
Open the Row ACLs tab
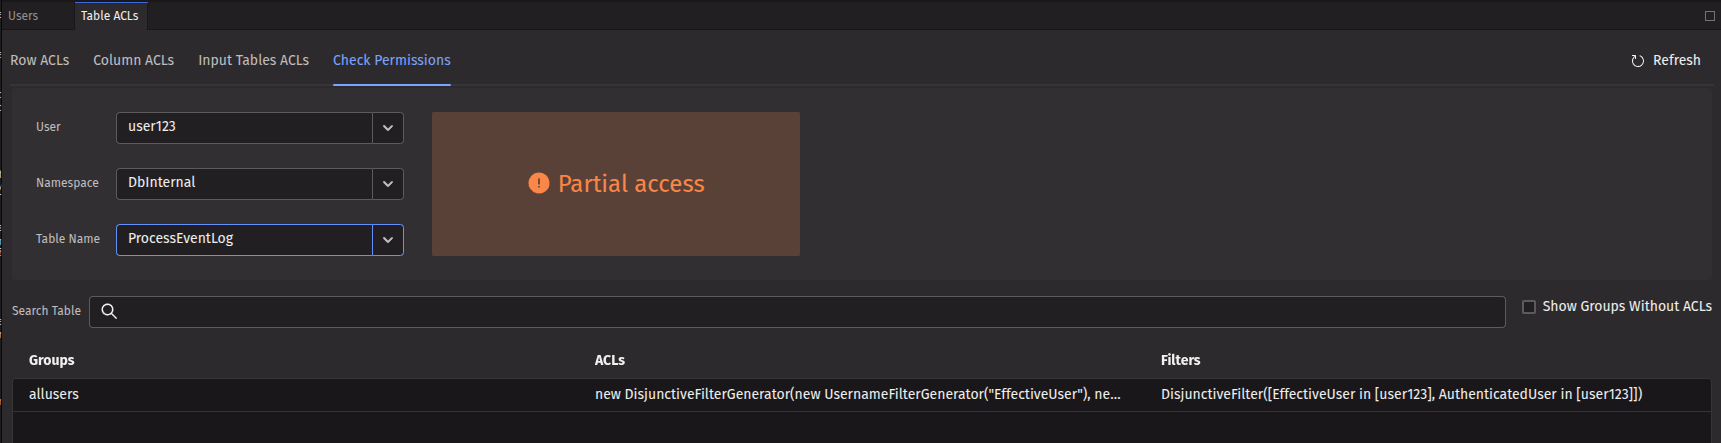click(x=40, y=60)
